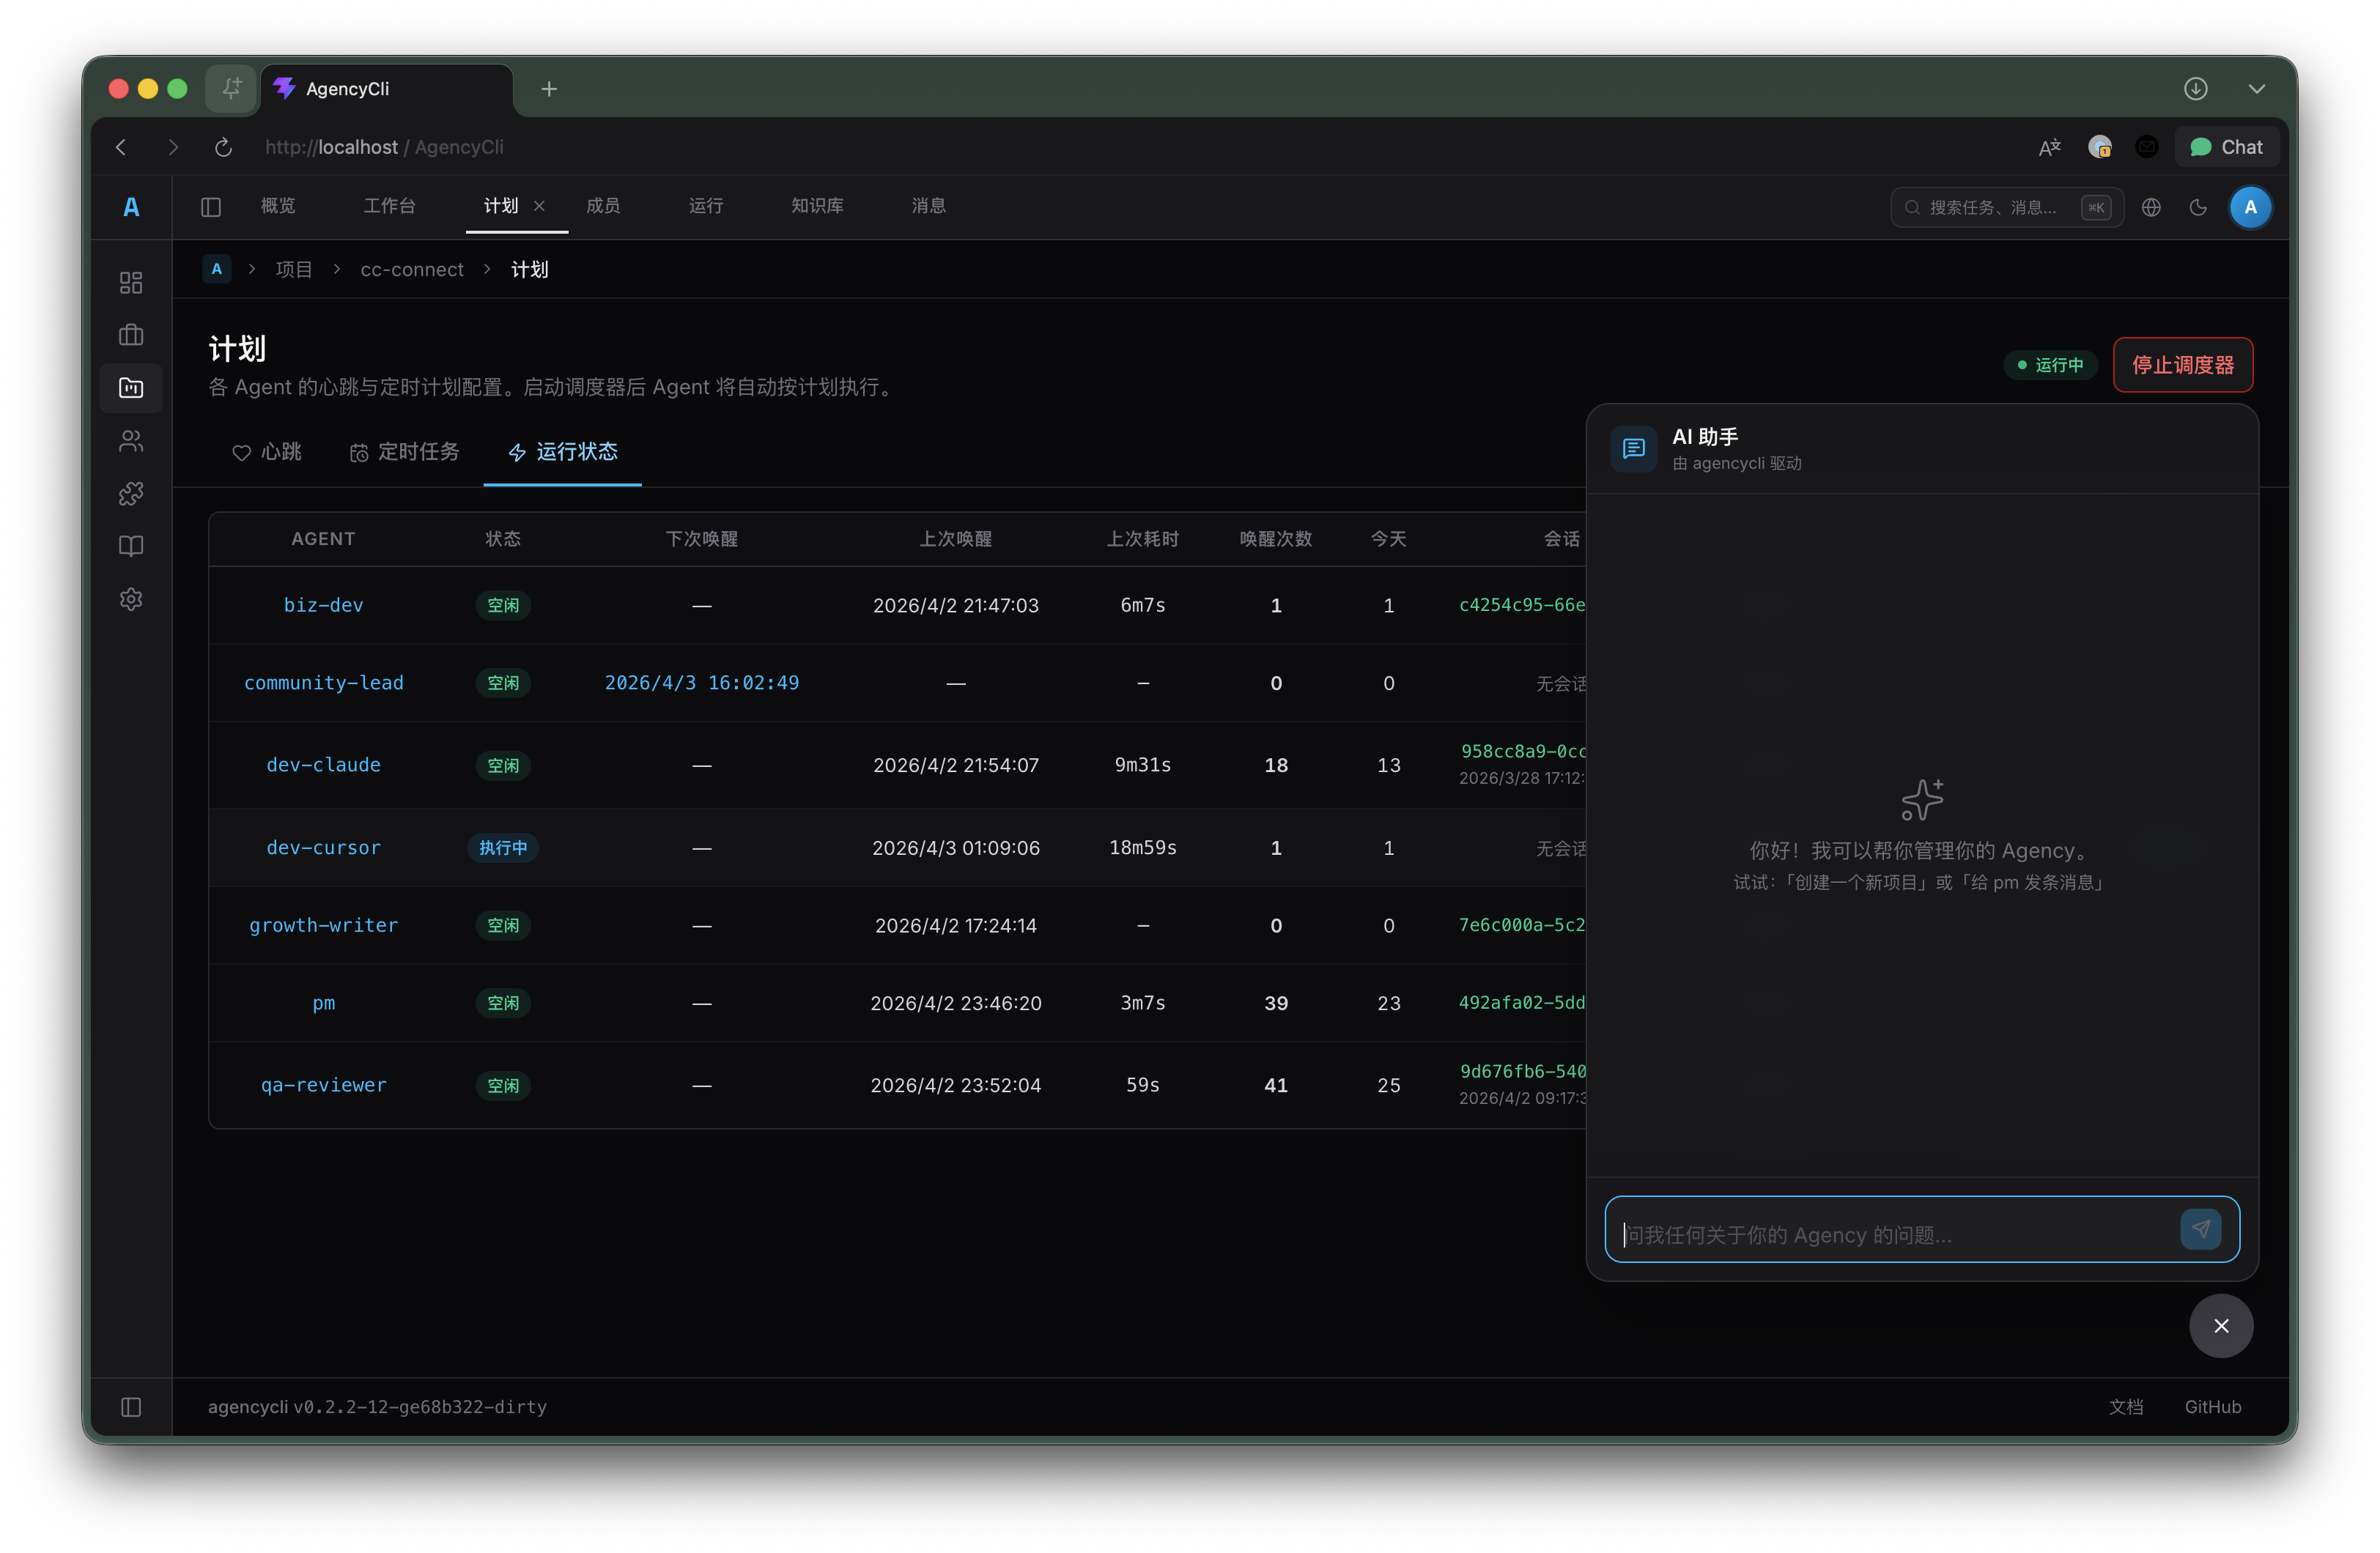Click the briefcase workbench sidebar icon
Screen dimensions: 2380x1553
coord(131,335)
